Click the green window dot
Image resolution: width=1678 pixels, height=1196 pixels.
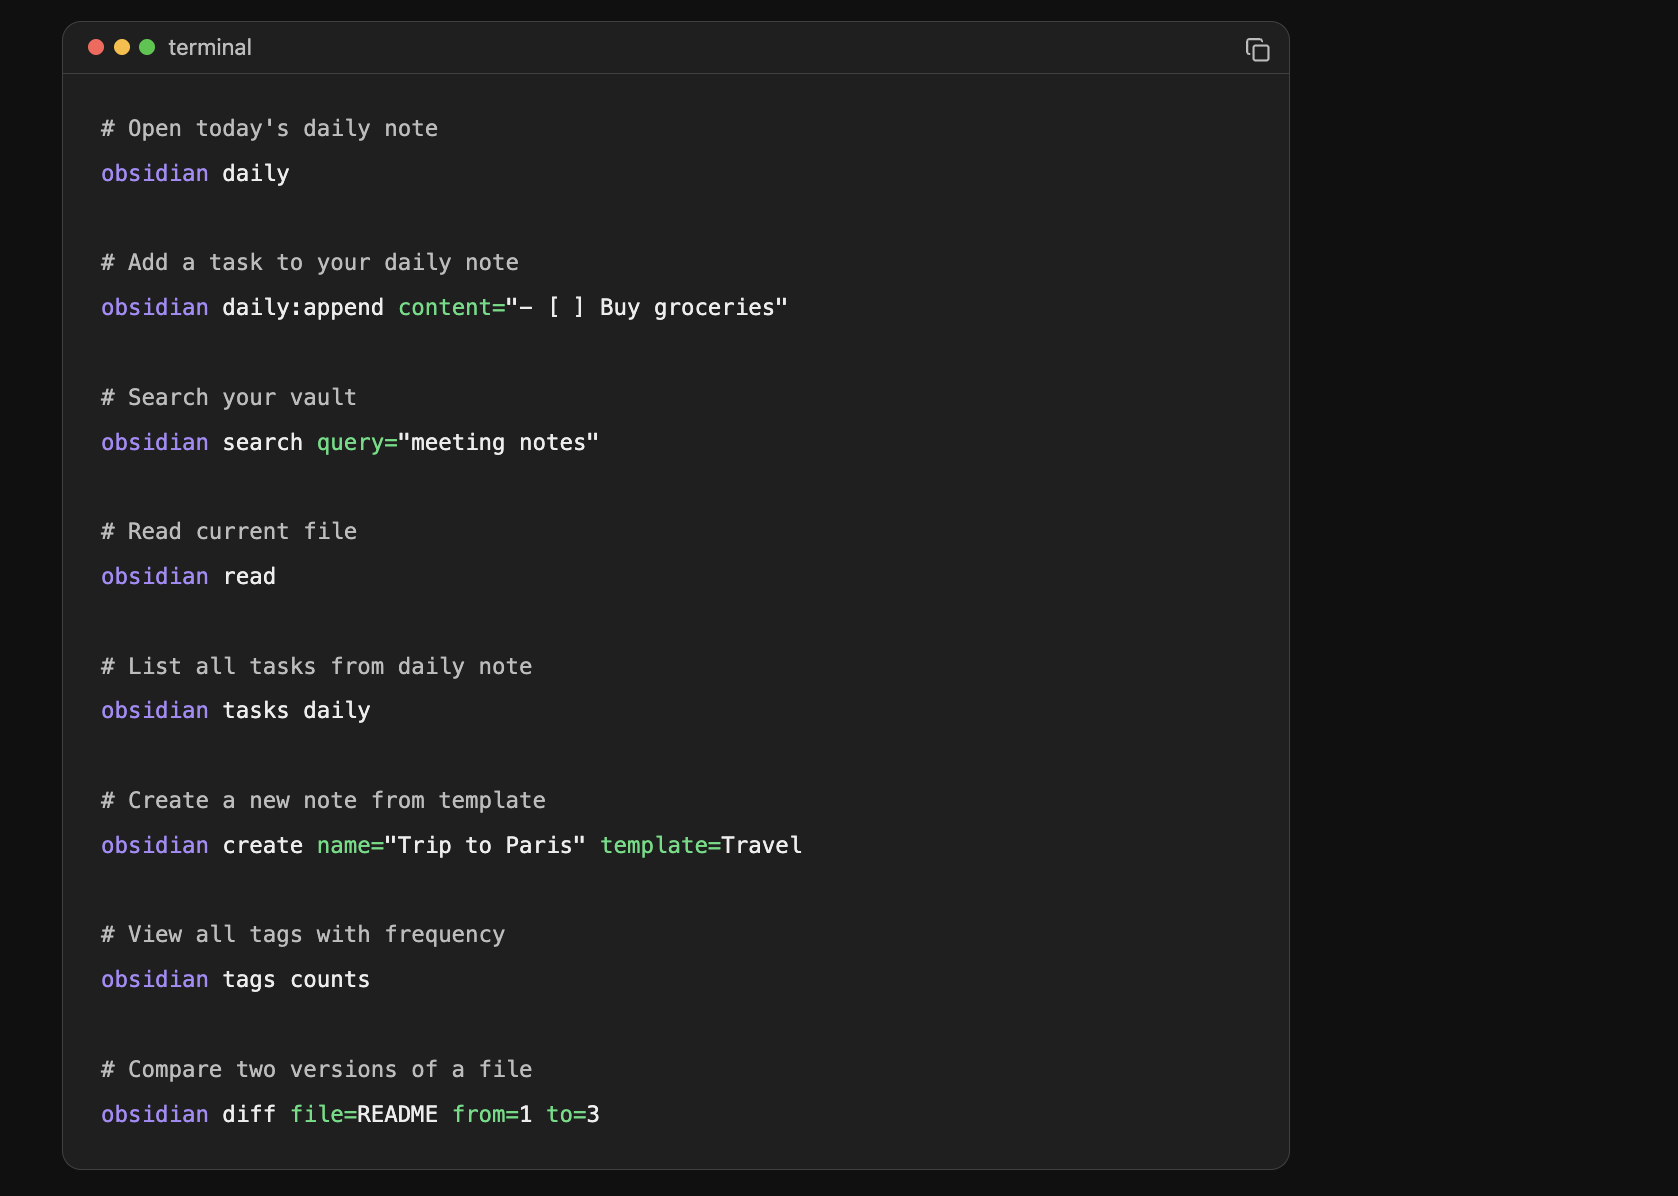[147, 47]
